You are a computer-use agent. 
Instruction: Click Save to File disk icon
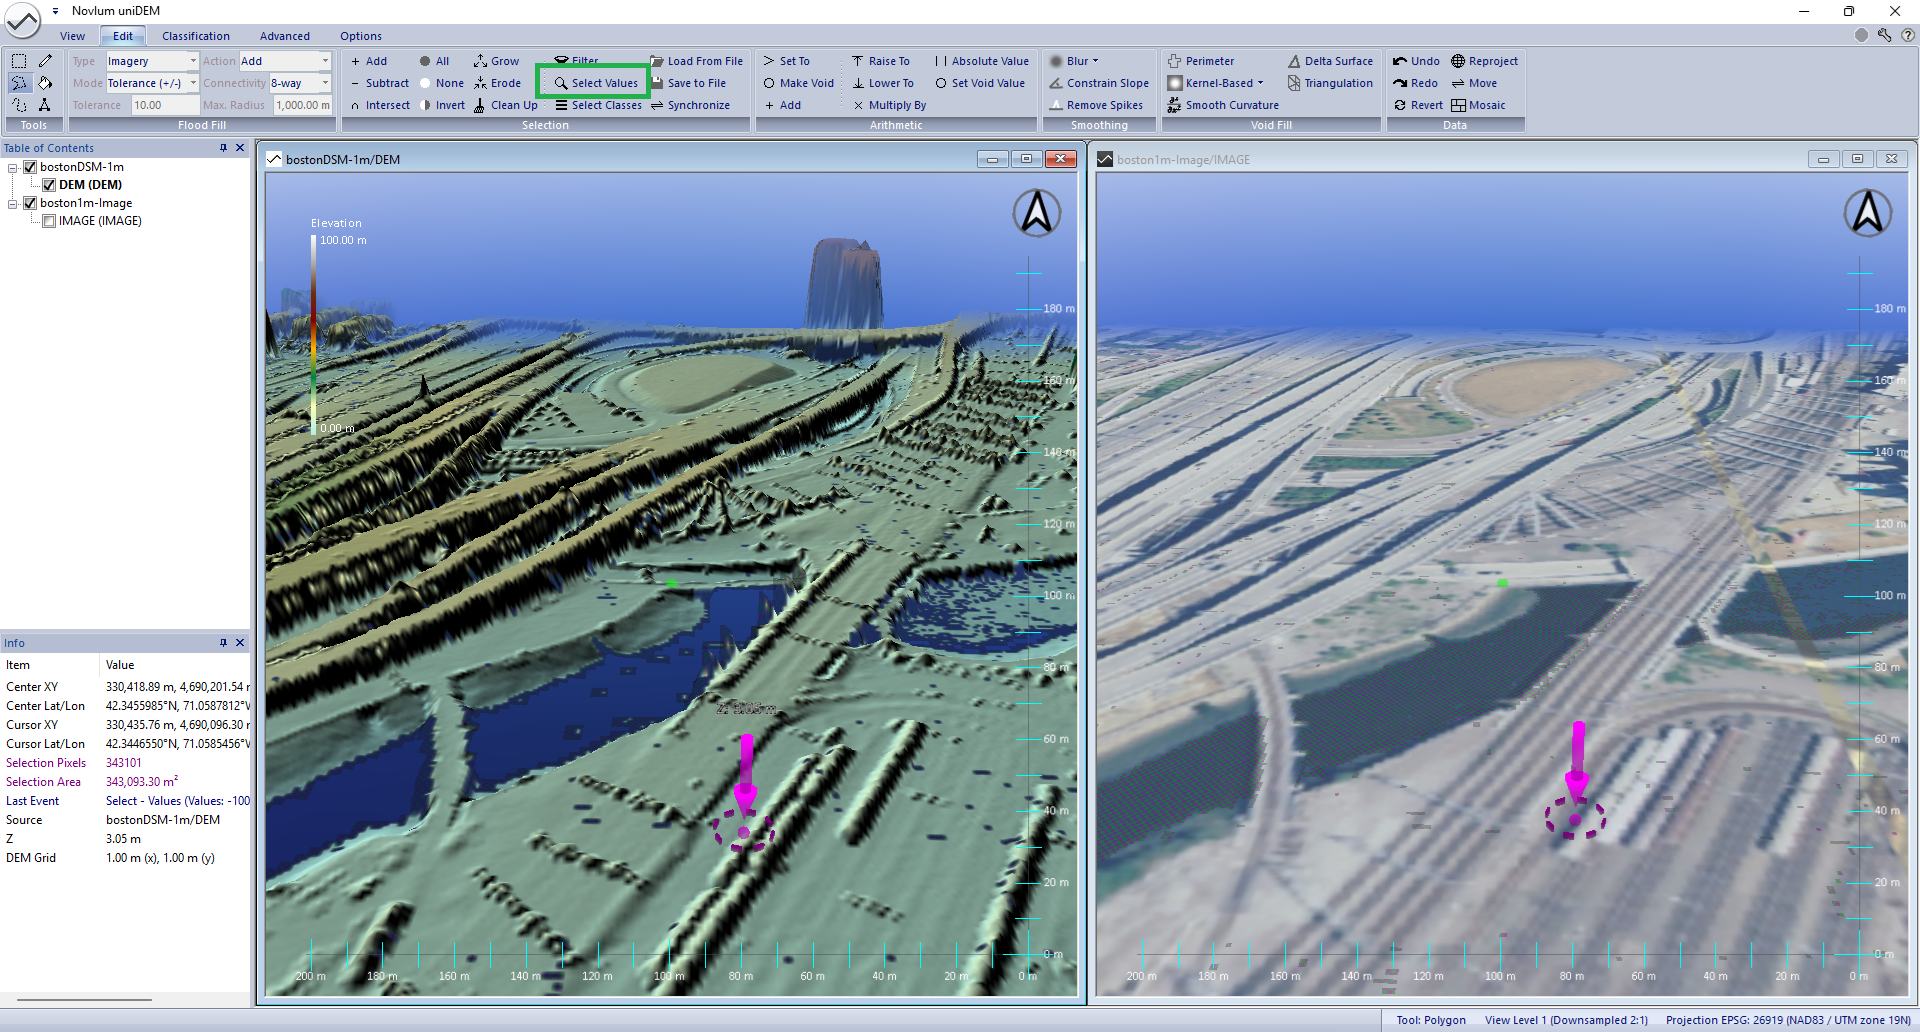click(x=657, y=83)
